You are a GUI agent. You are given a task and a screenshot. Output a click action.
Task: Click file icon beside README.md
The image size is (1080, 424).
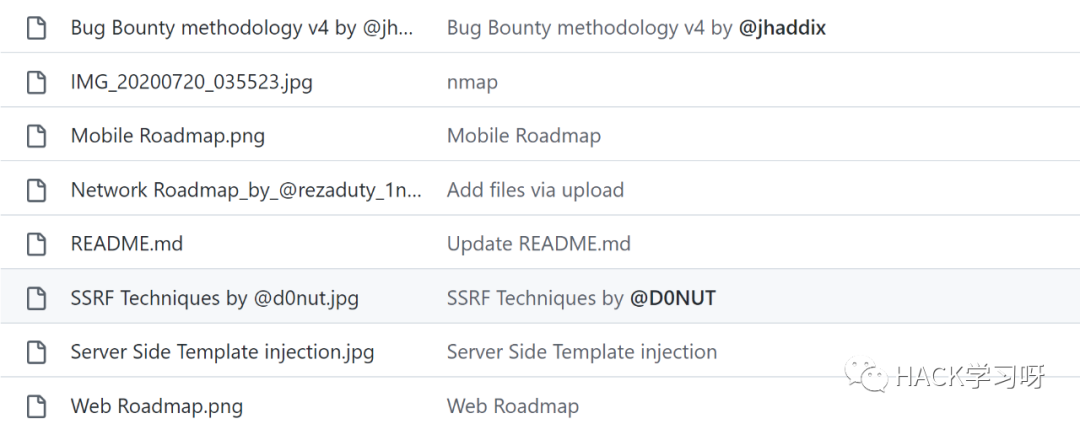(36, 244)
